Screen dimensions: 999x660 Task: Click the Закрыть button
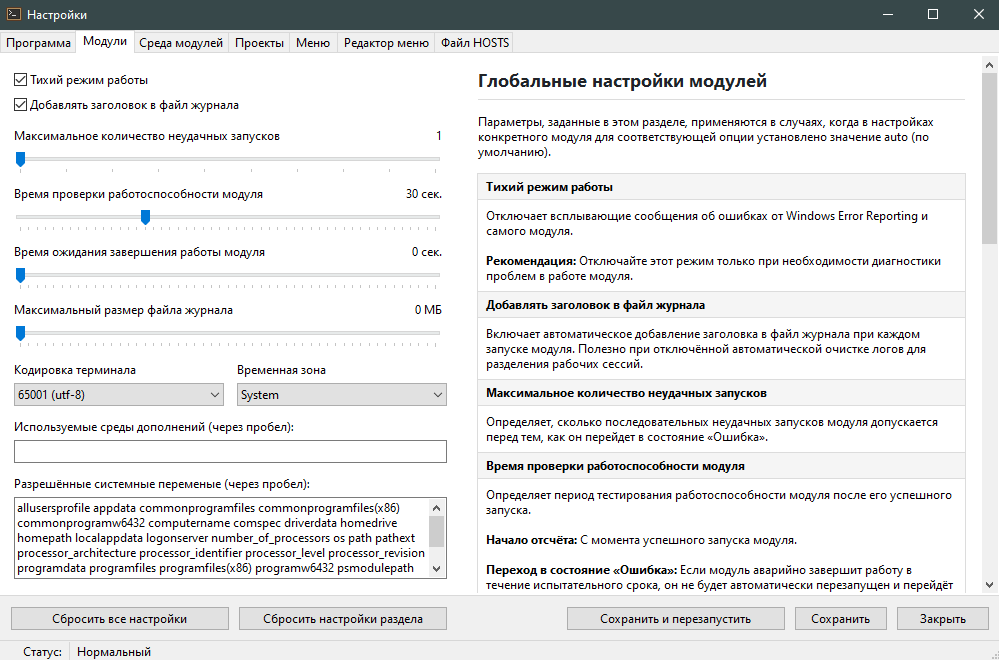pyautogui.click(x=942, y=619)
